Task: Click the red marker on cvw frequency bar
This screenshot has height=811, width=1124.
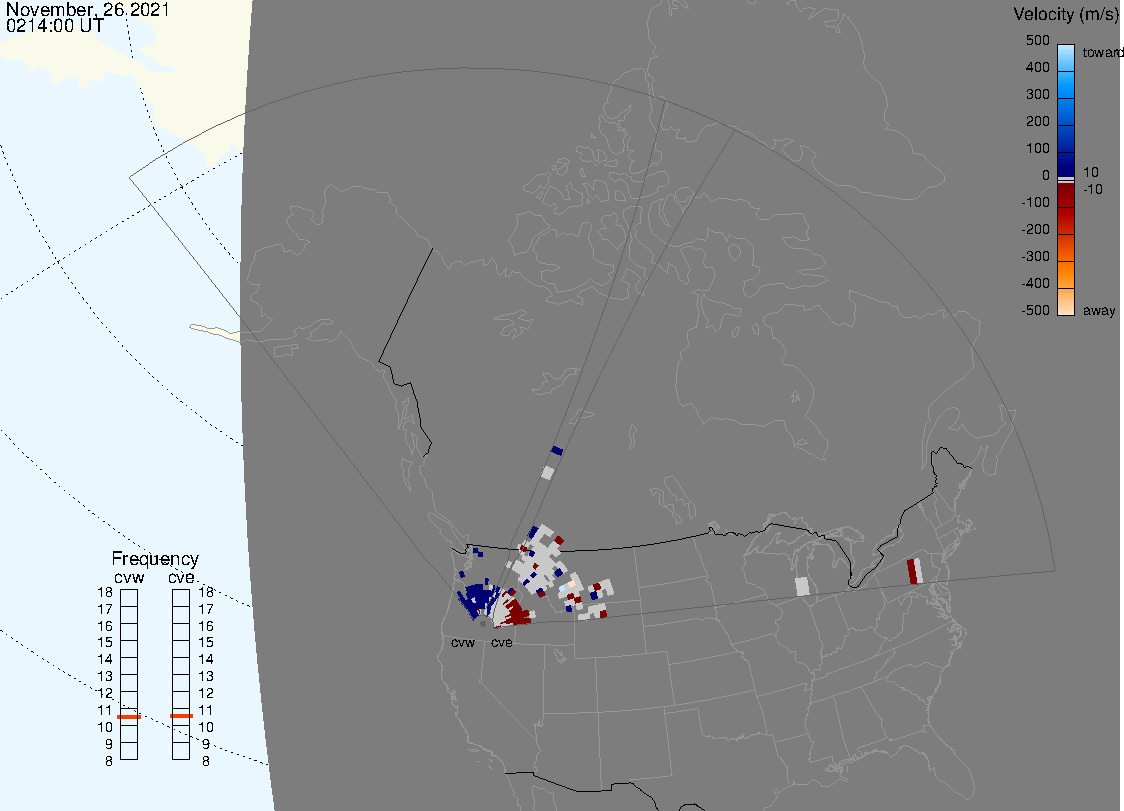Action: 129,716
